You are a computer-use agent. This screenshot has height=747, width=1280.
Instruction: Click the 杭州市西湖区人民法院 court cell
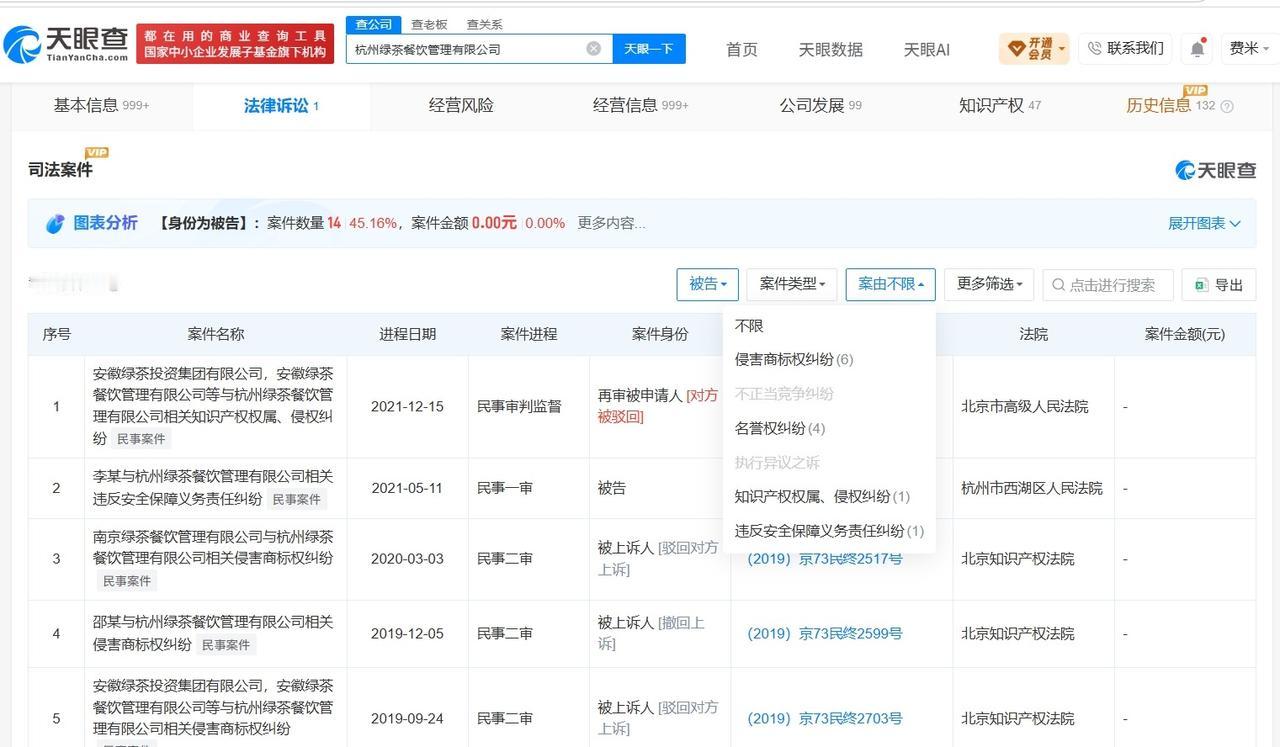(x=1033, y=488)
